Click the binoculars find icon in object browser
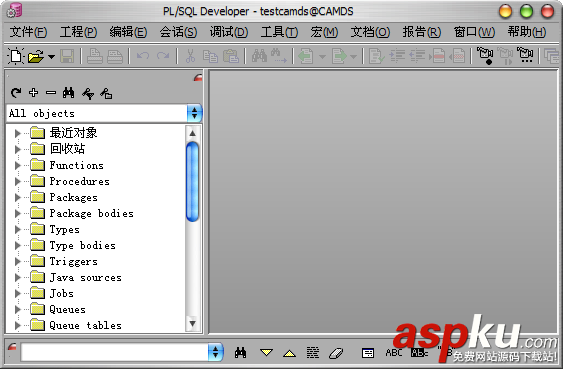The image size is (563, 369). tap(68, 93)
